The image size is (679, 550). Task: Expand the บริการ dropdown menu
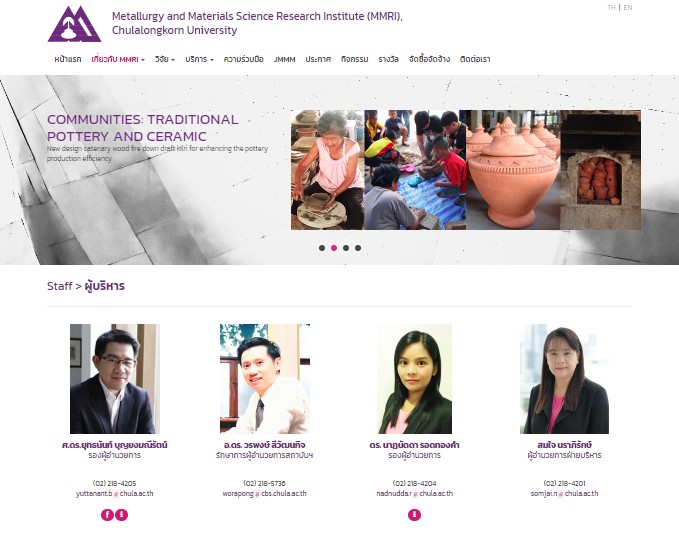coord(199,59)
